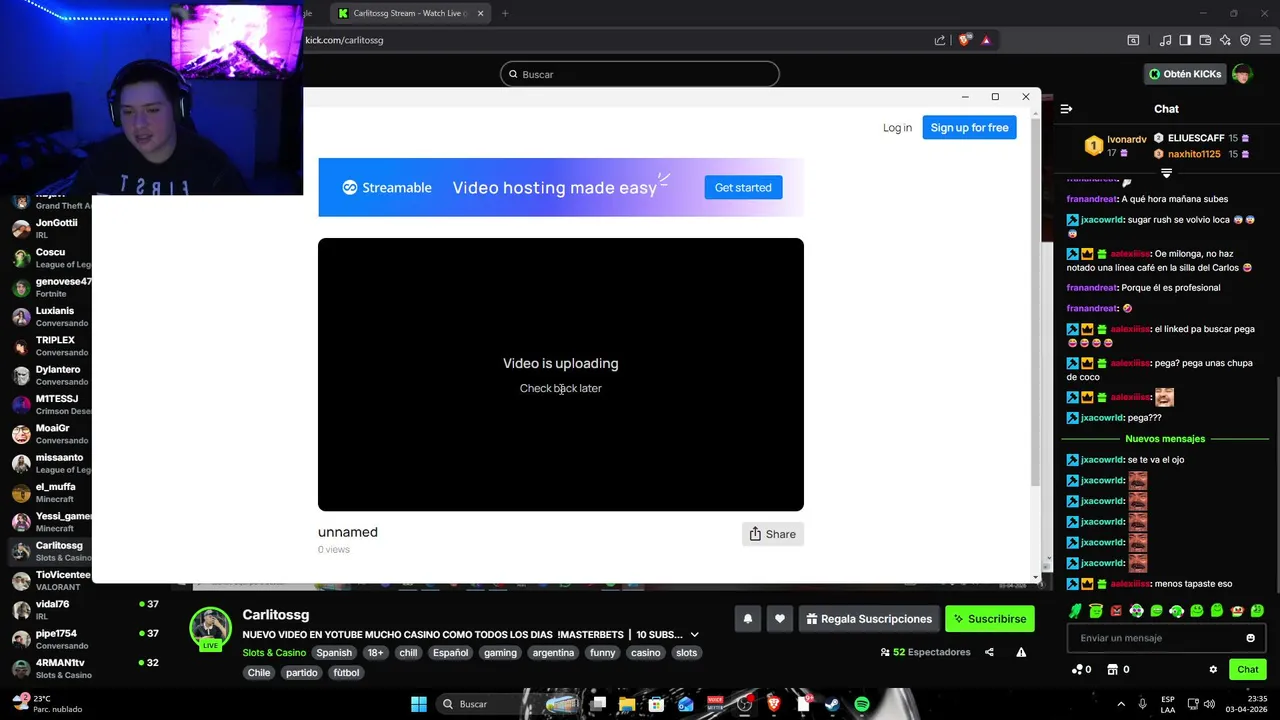Select the Carlitossg Stream browser tab
The height and width of the screenshot is (720, 1280).
(411, 13)
